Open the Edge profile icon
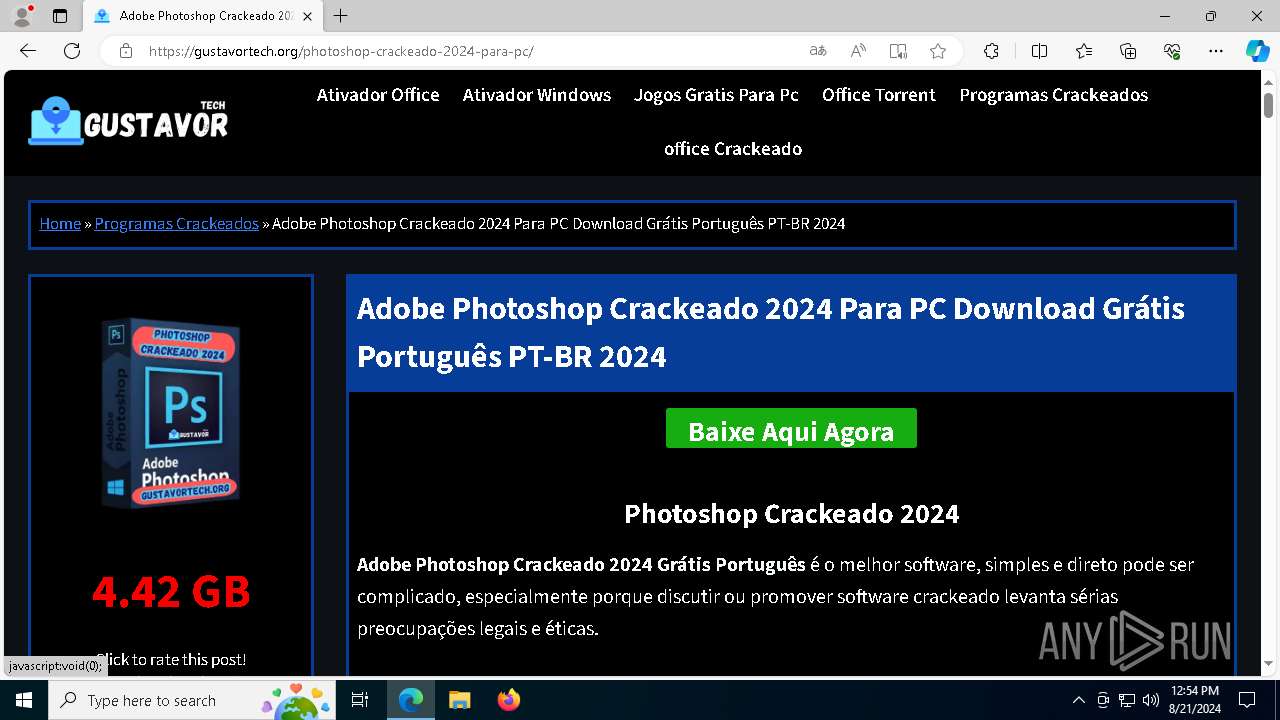 coord(22,16)
